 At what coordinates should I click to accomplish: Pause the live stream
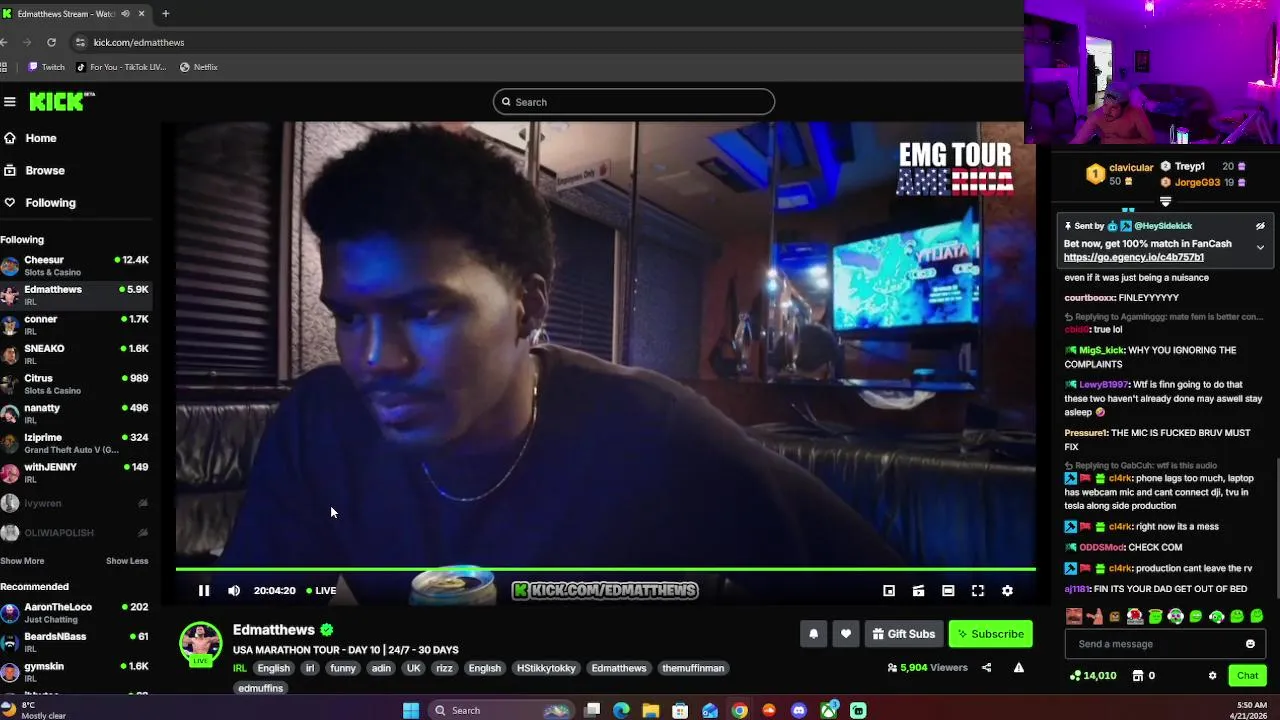(x=204, y=591)
